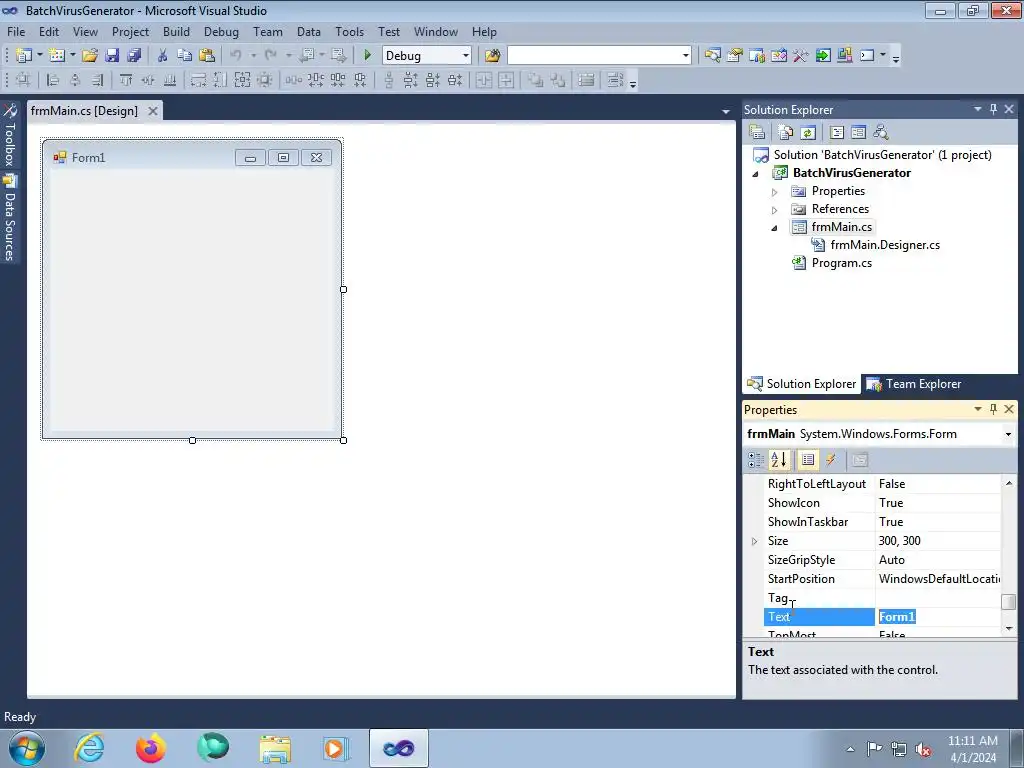Screen dimensions: 1024x768
Task: Click View Code icon in Solution Explorer
Action: coord(837,133)
